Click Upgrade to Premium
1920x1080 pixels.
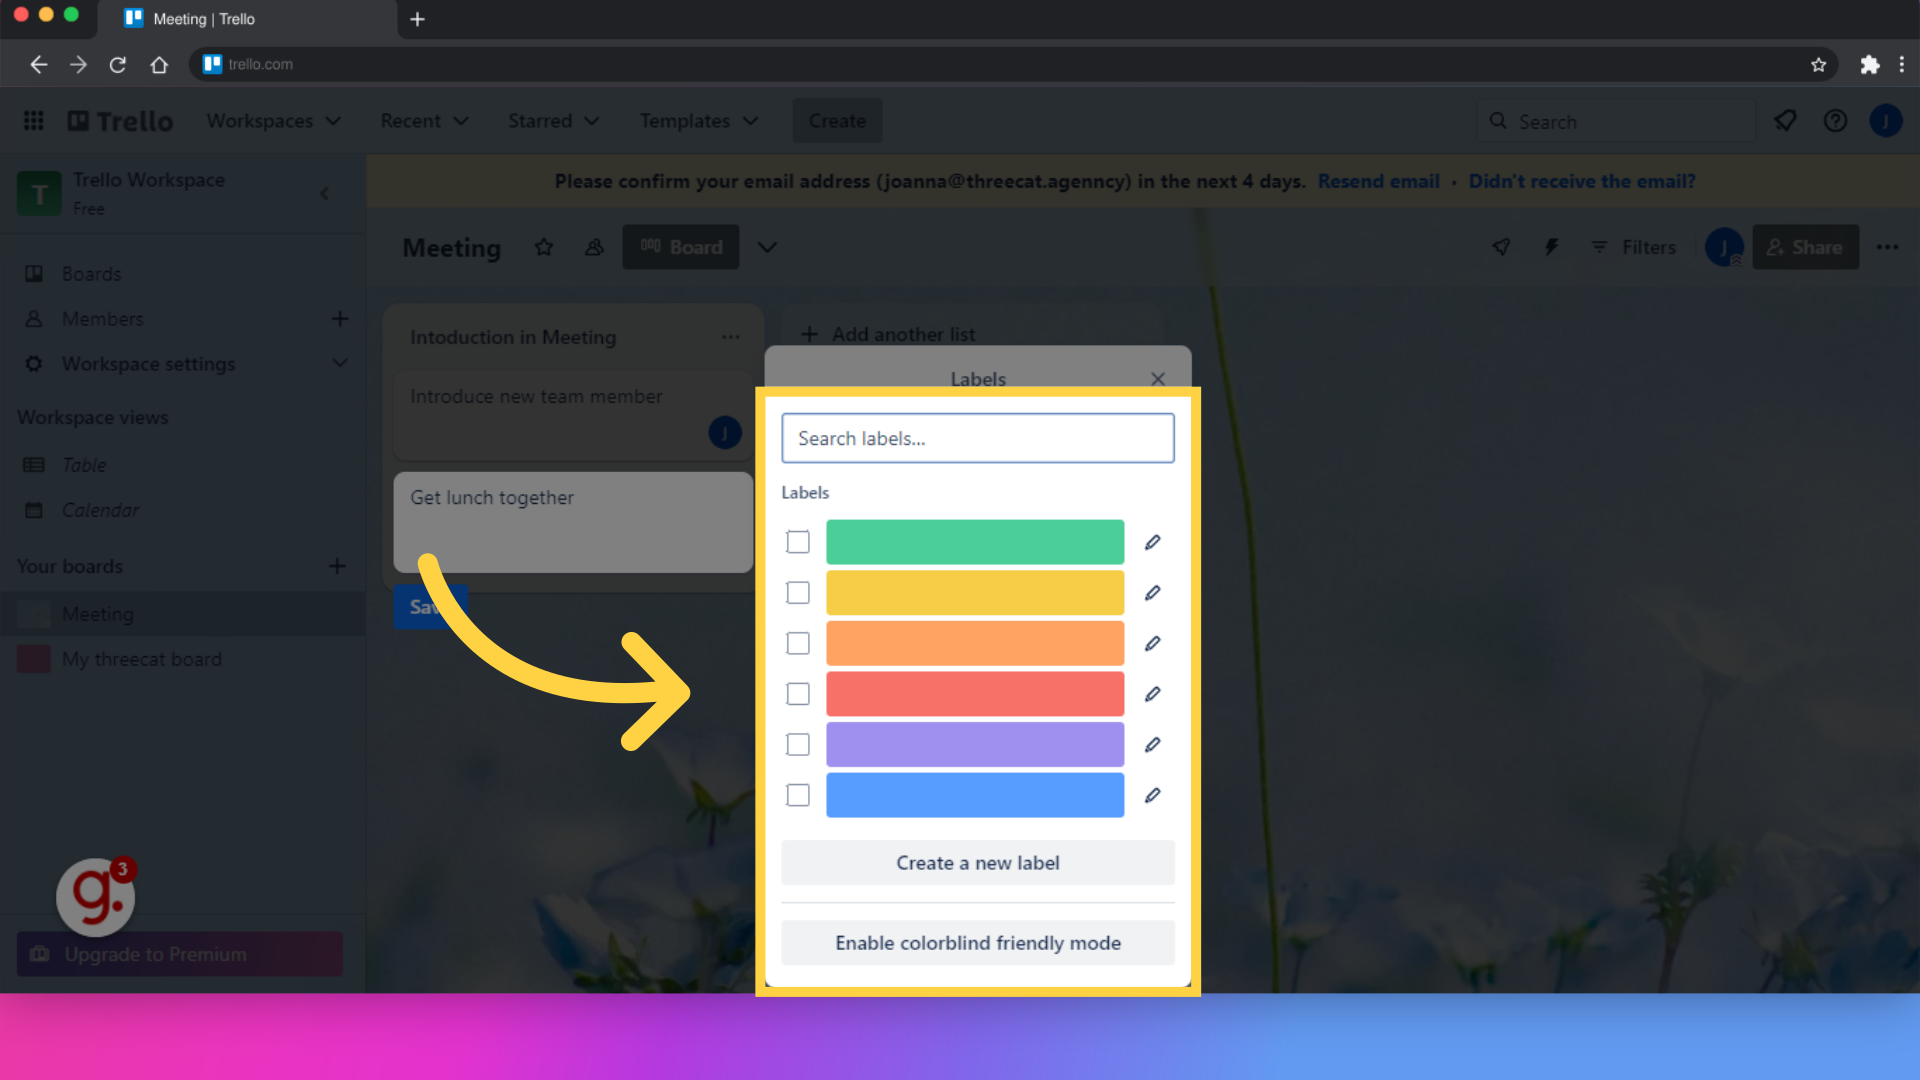[180, 954]
